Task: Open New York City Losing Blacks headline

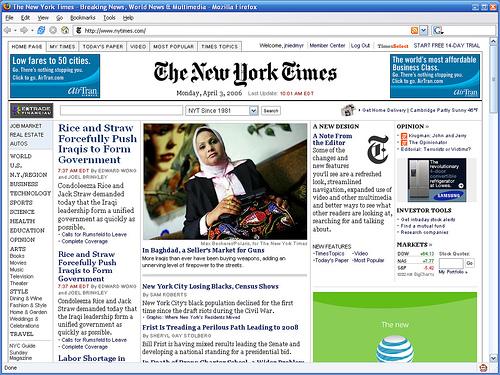Action: [210, 286]
